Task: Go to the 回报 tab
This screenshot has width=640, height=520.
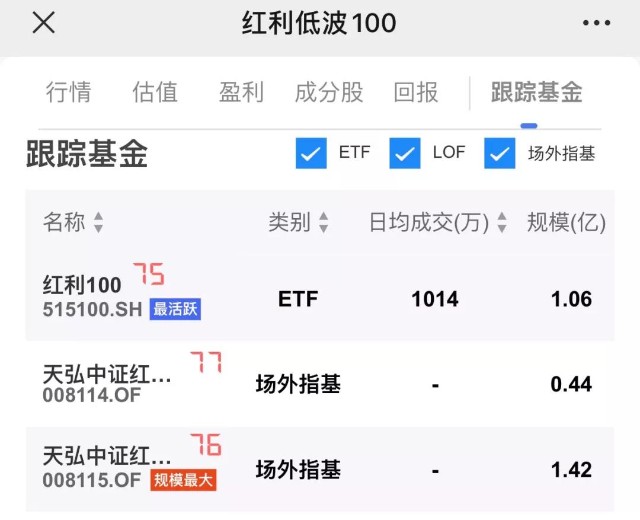Action: click(416, 93)
